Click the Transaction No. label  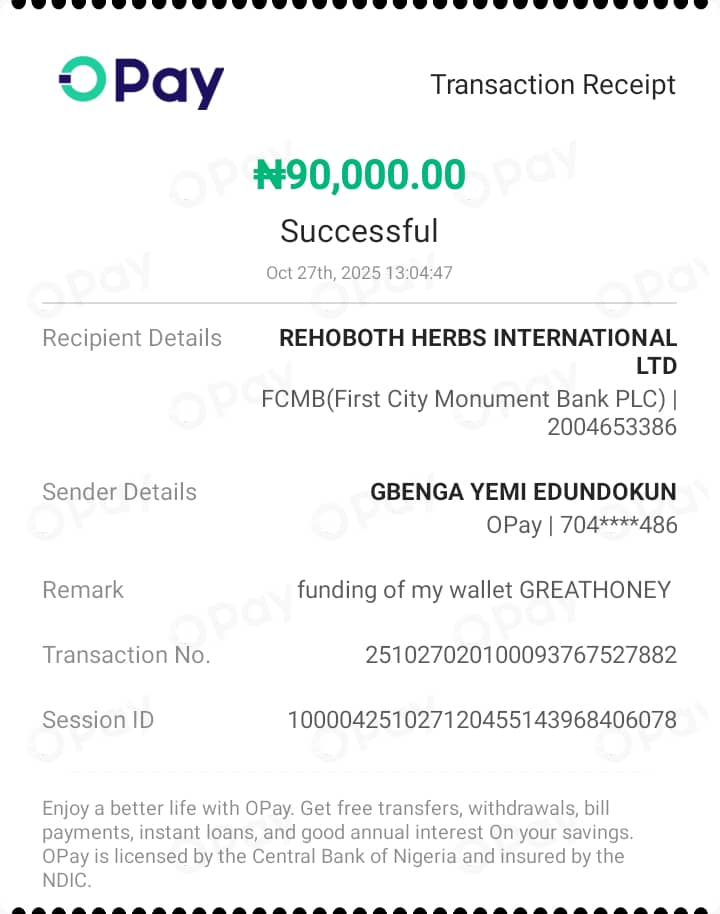click(x=126, y=655)
